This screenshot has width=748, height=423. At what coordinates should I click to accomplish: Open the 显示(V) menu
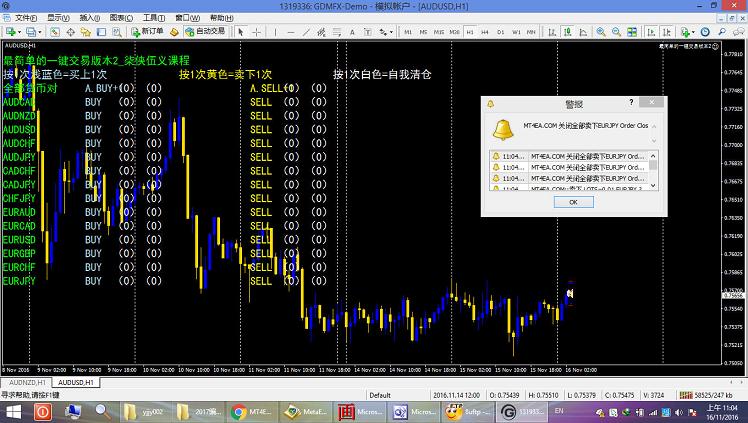pyautogui.click(x=58, y=18)
